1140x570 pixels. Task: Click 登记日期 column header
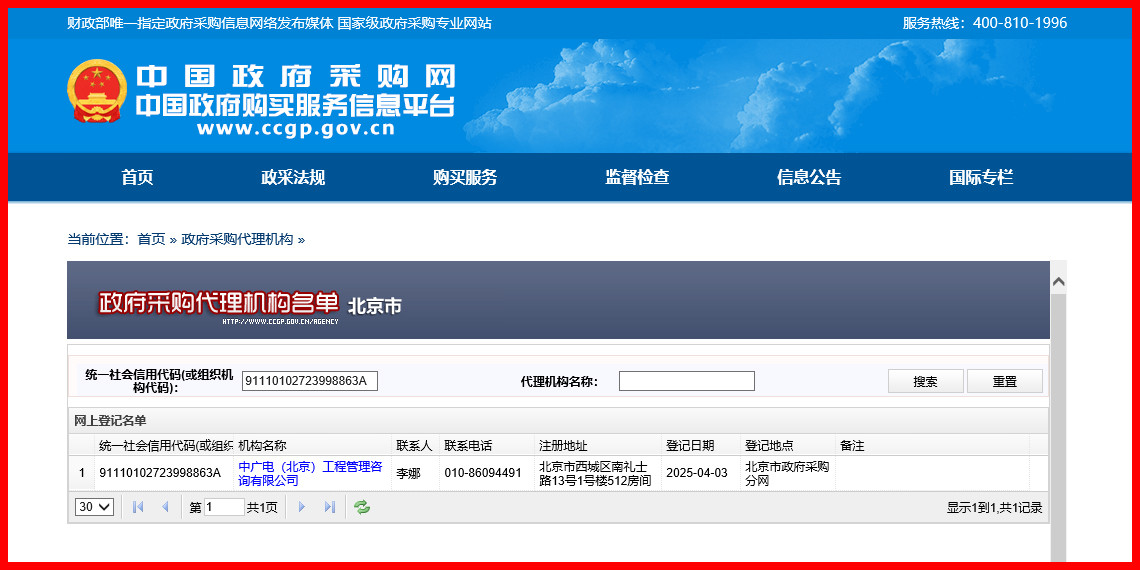[701, 446]
